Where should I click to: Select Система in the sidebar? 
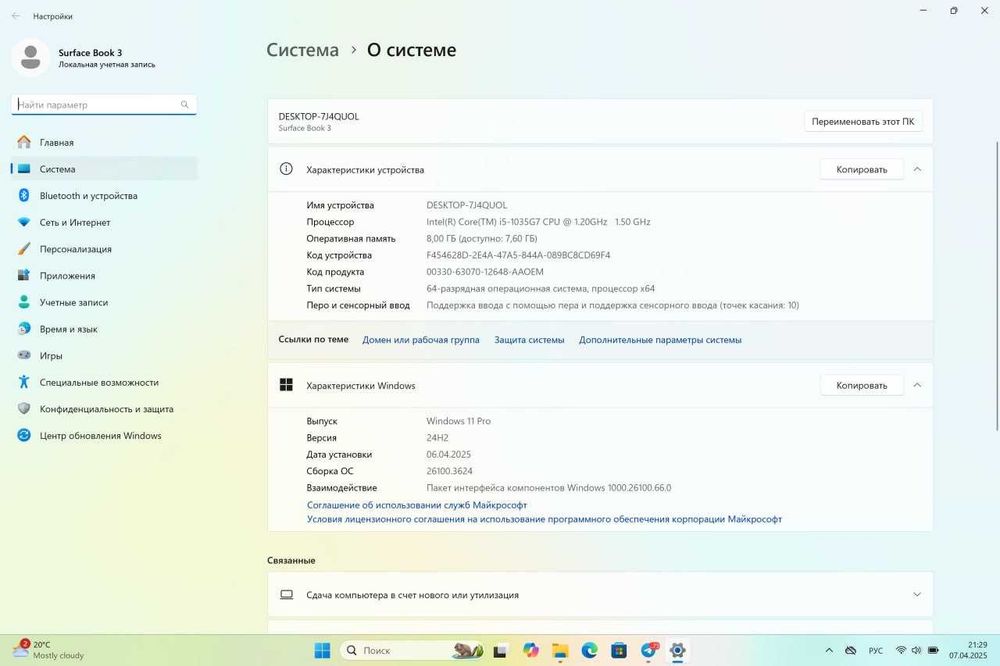point(104,169)
